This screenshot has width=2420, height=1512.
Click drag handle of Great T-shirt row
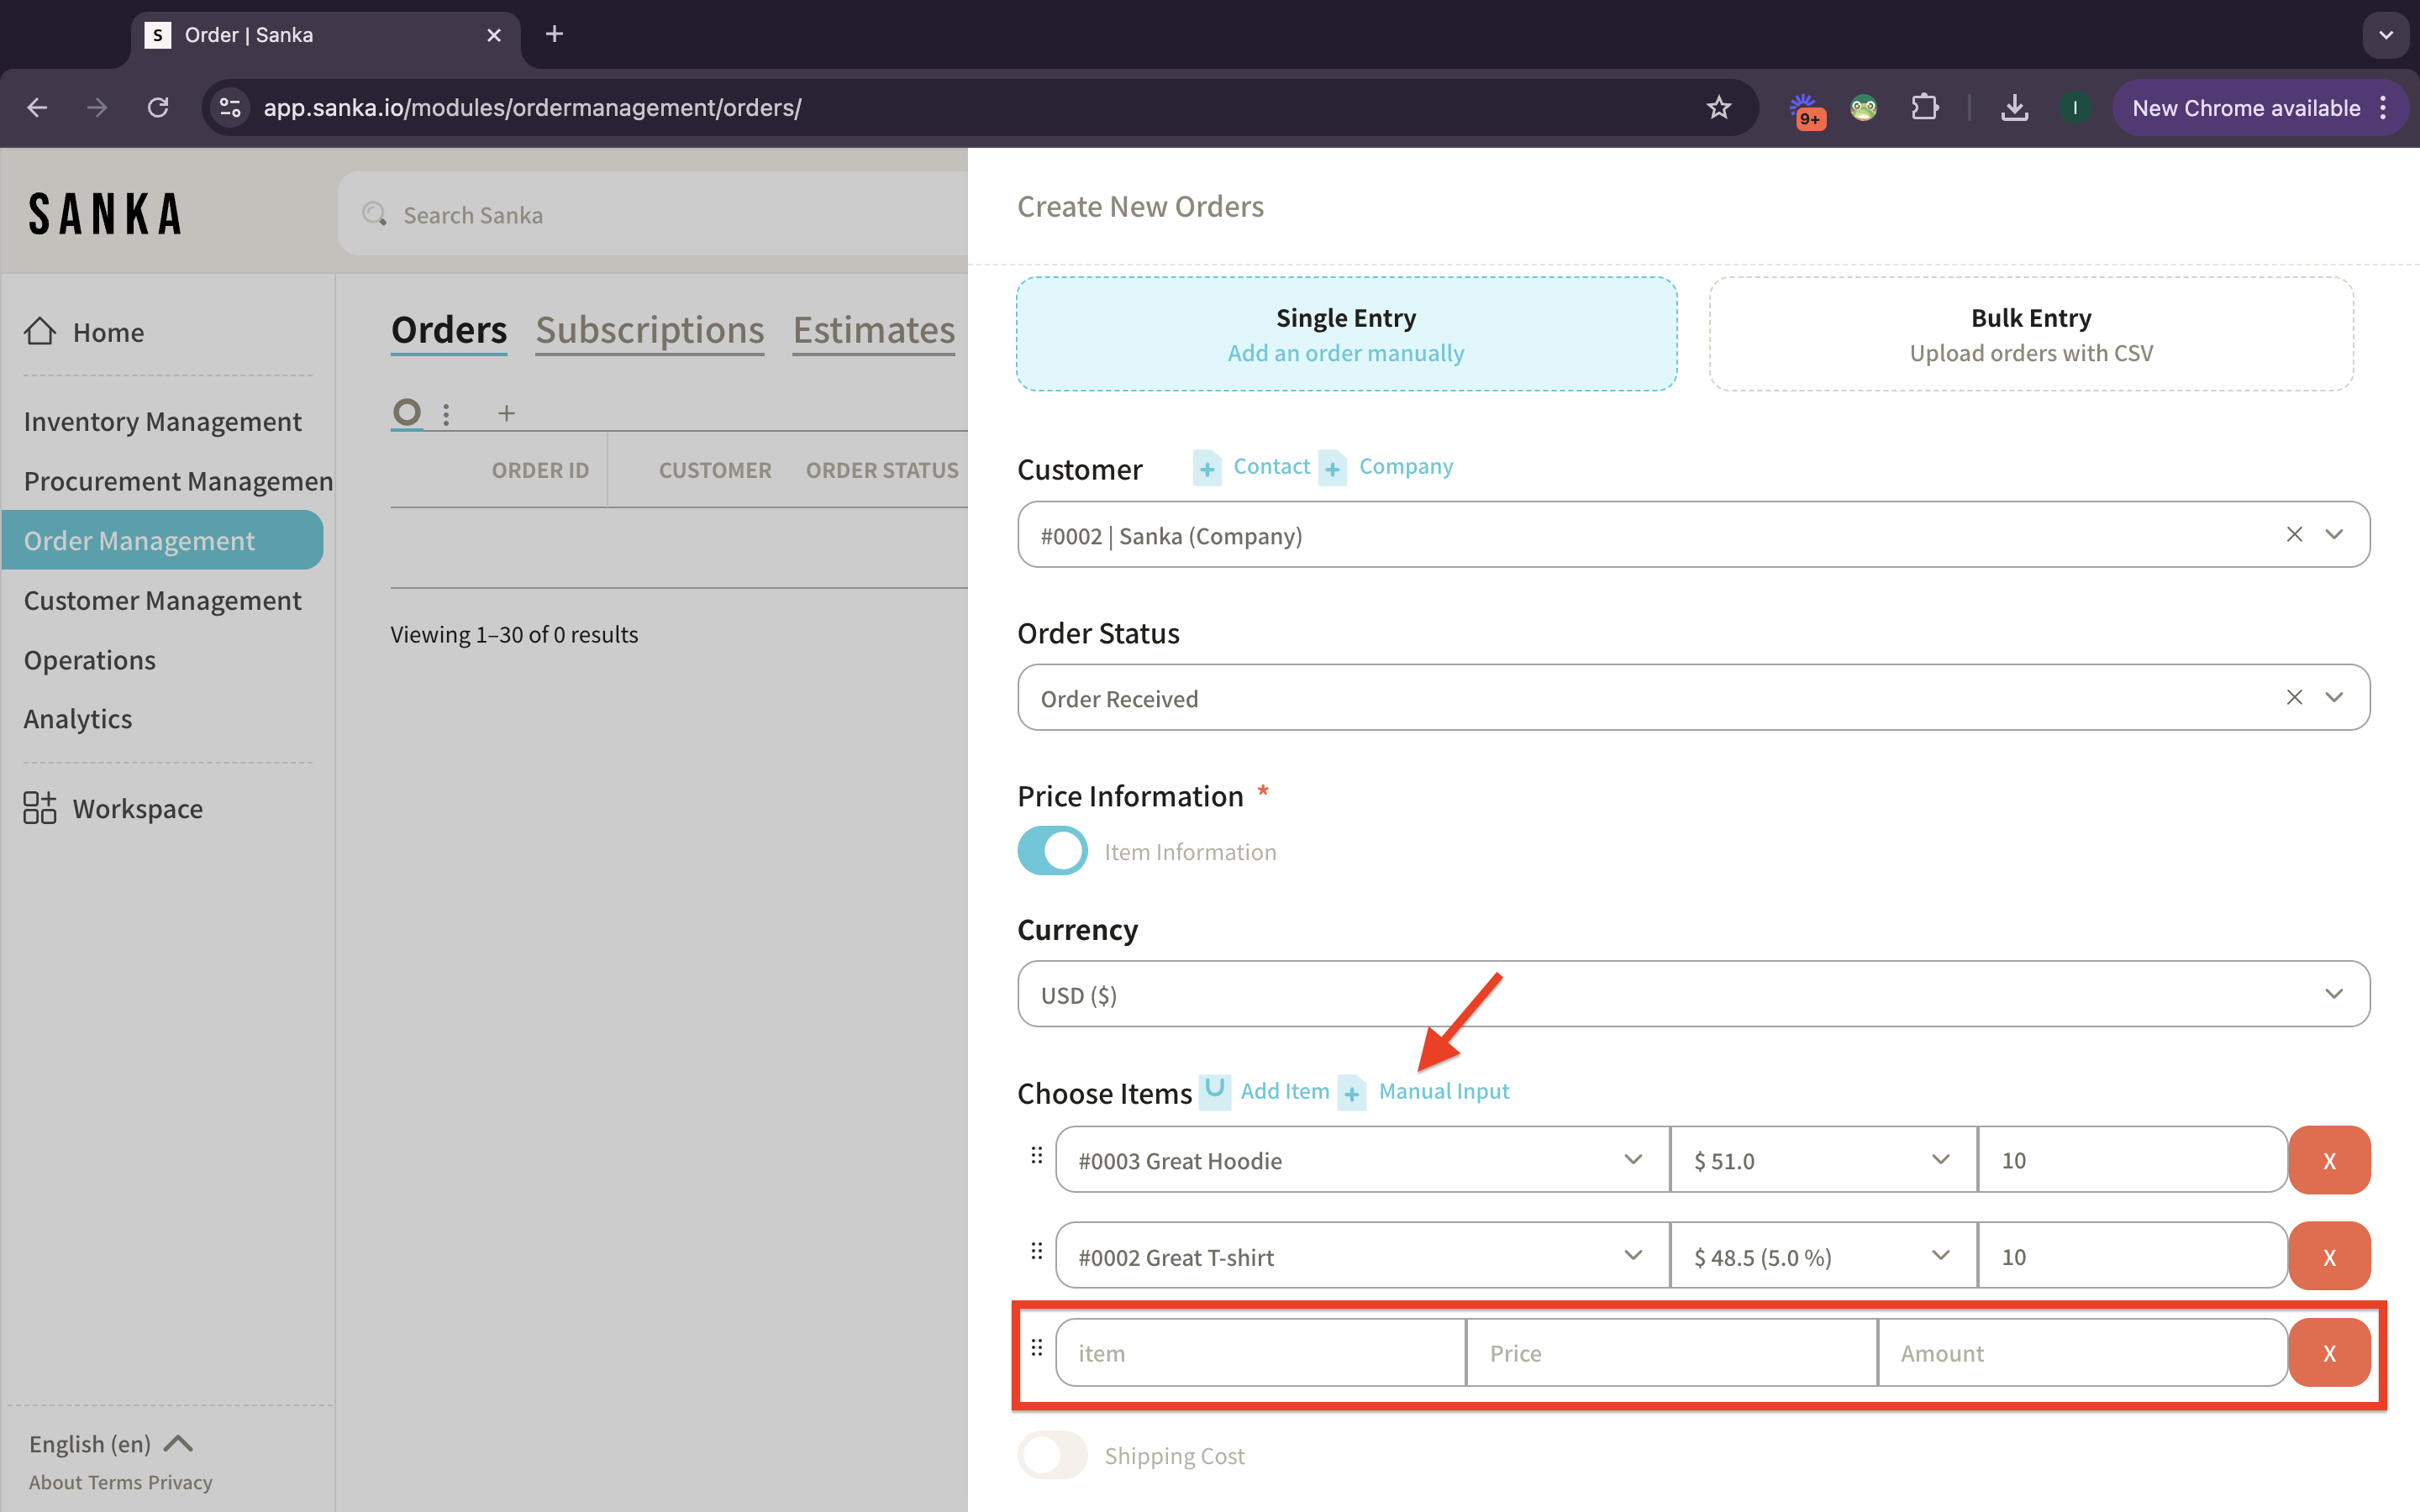tap(1037, 1252)
